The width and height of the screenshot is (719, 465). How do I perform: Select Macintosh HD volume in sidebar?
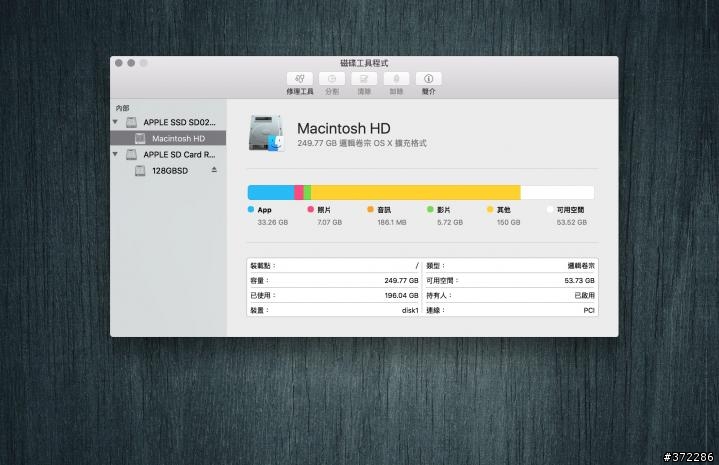(168, 138)
